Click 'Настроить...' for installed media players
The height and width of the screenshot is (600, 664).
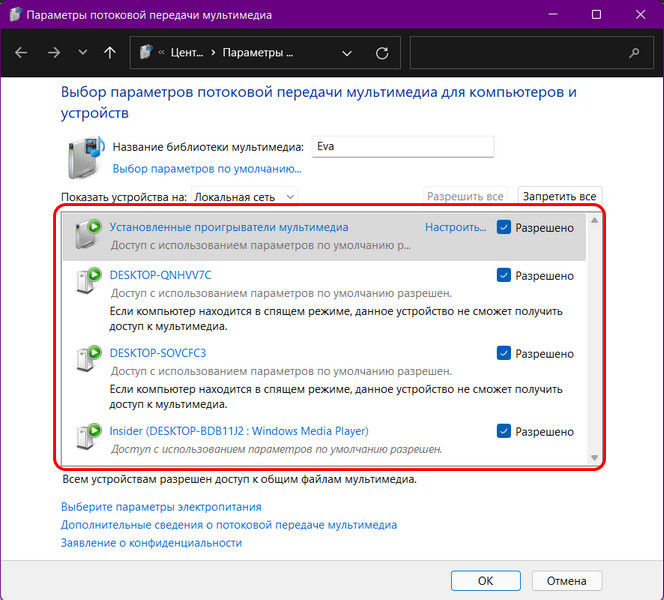[x=456, y=227]
